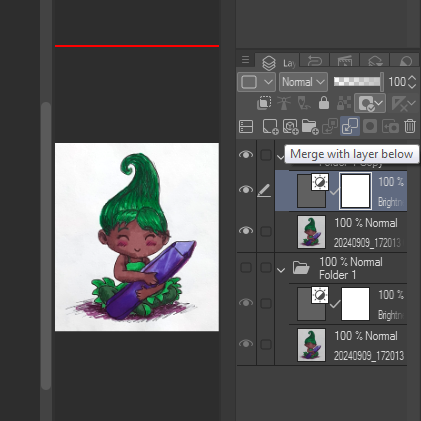Toggle eye of Brightness layer inside Folder 1
421x421 pixels.
click(x=246, y=303)
